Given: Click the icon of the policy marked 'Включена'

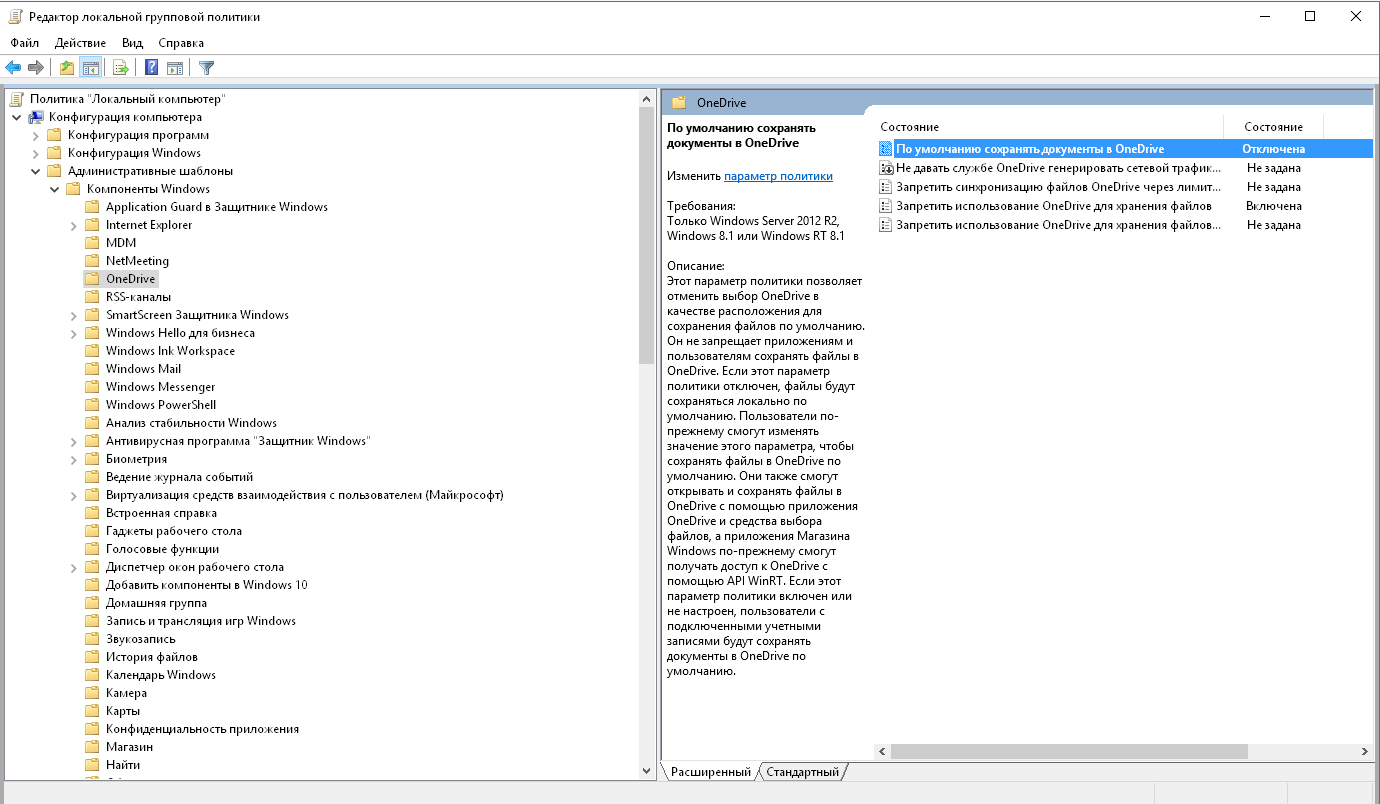Looking at the screenshot, I should pos(885,206).
